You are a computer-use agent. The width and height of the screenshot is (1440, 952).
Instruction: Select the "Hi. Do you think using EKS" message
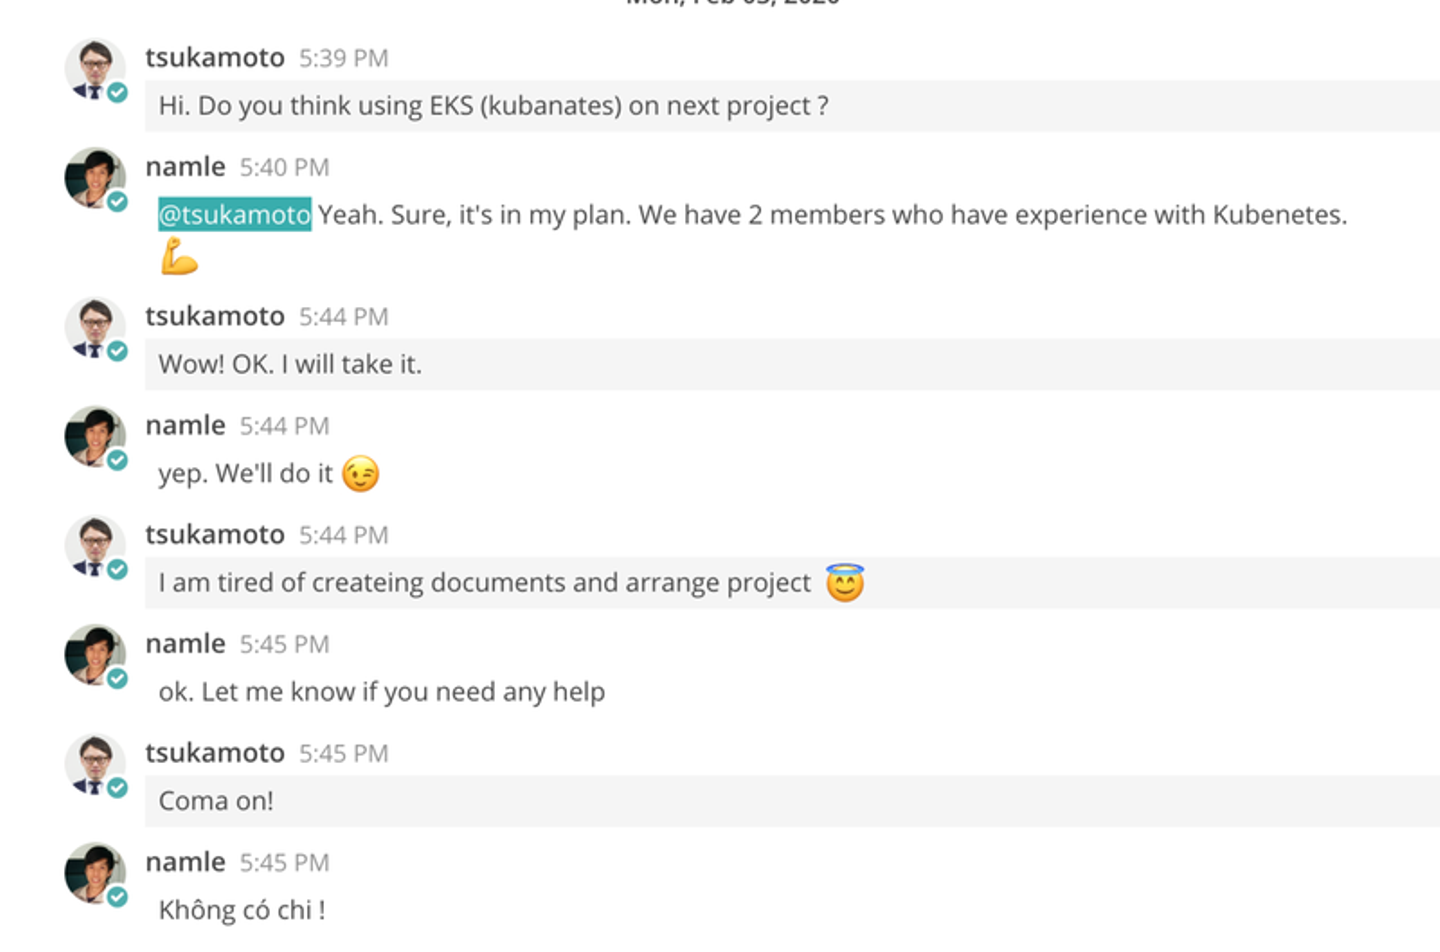[493, 106]
